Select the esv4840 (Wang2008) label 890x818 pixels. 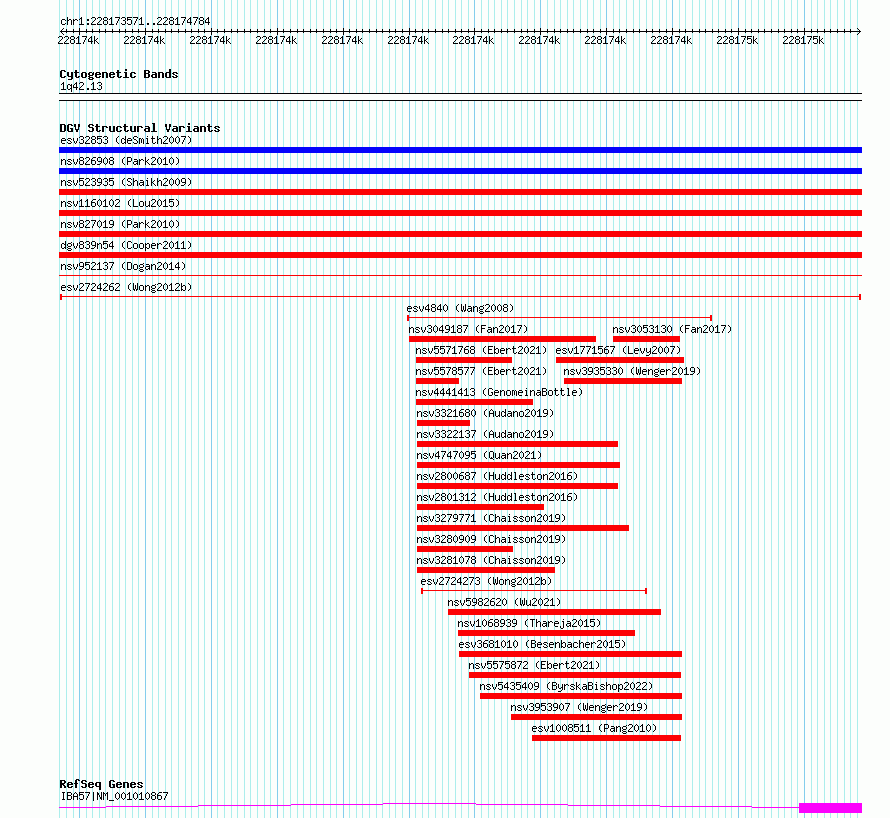(x=460, y=308)
